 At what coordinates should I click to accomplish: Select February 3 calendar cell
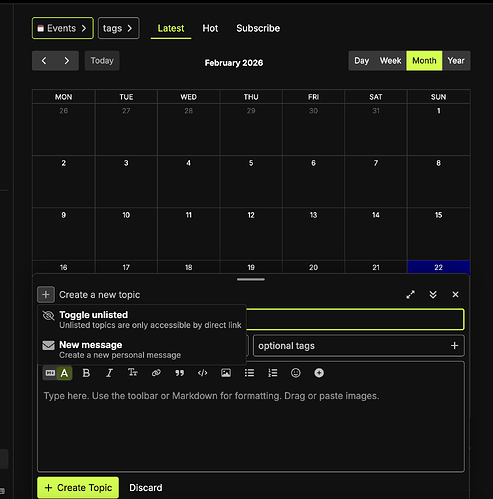[126, 182]
